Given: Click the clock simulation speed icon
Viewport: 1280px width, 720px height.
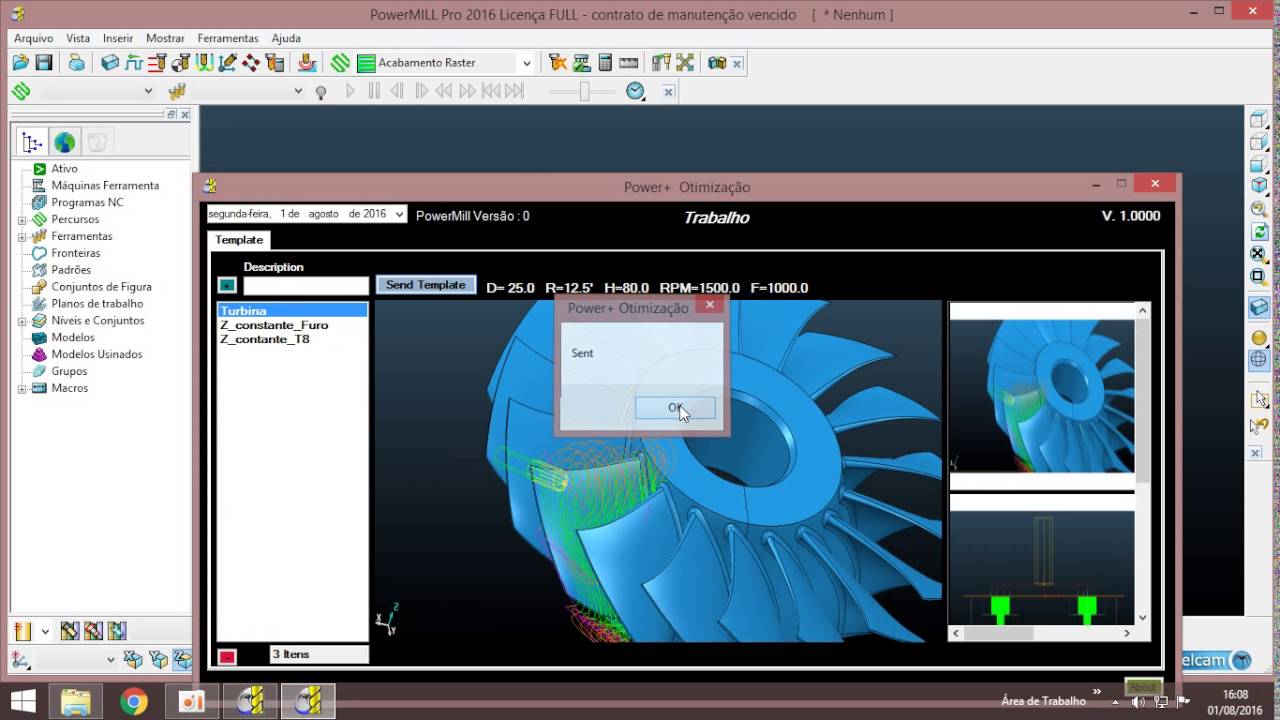Looking at the screenshot, I should [635, 91].
